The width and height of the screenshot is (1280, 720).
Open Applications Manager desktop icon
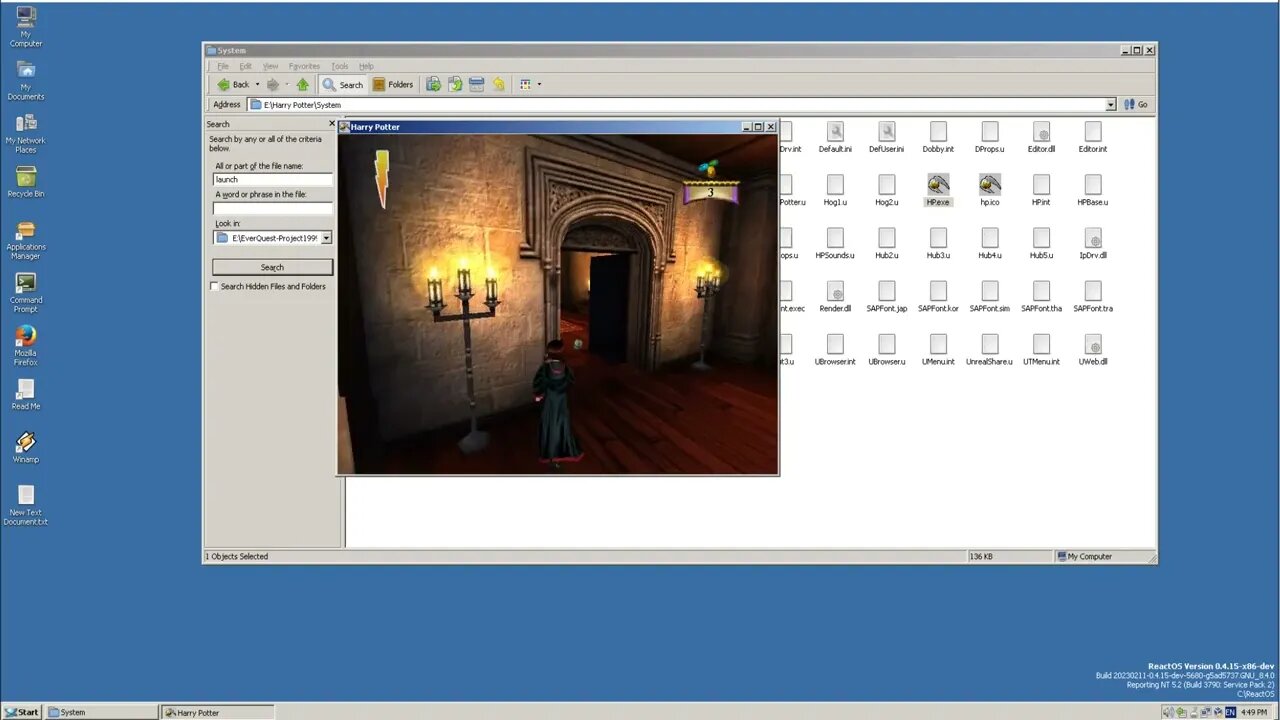pos(26,240)
